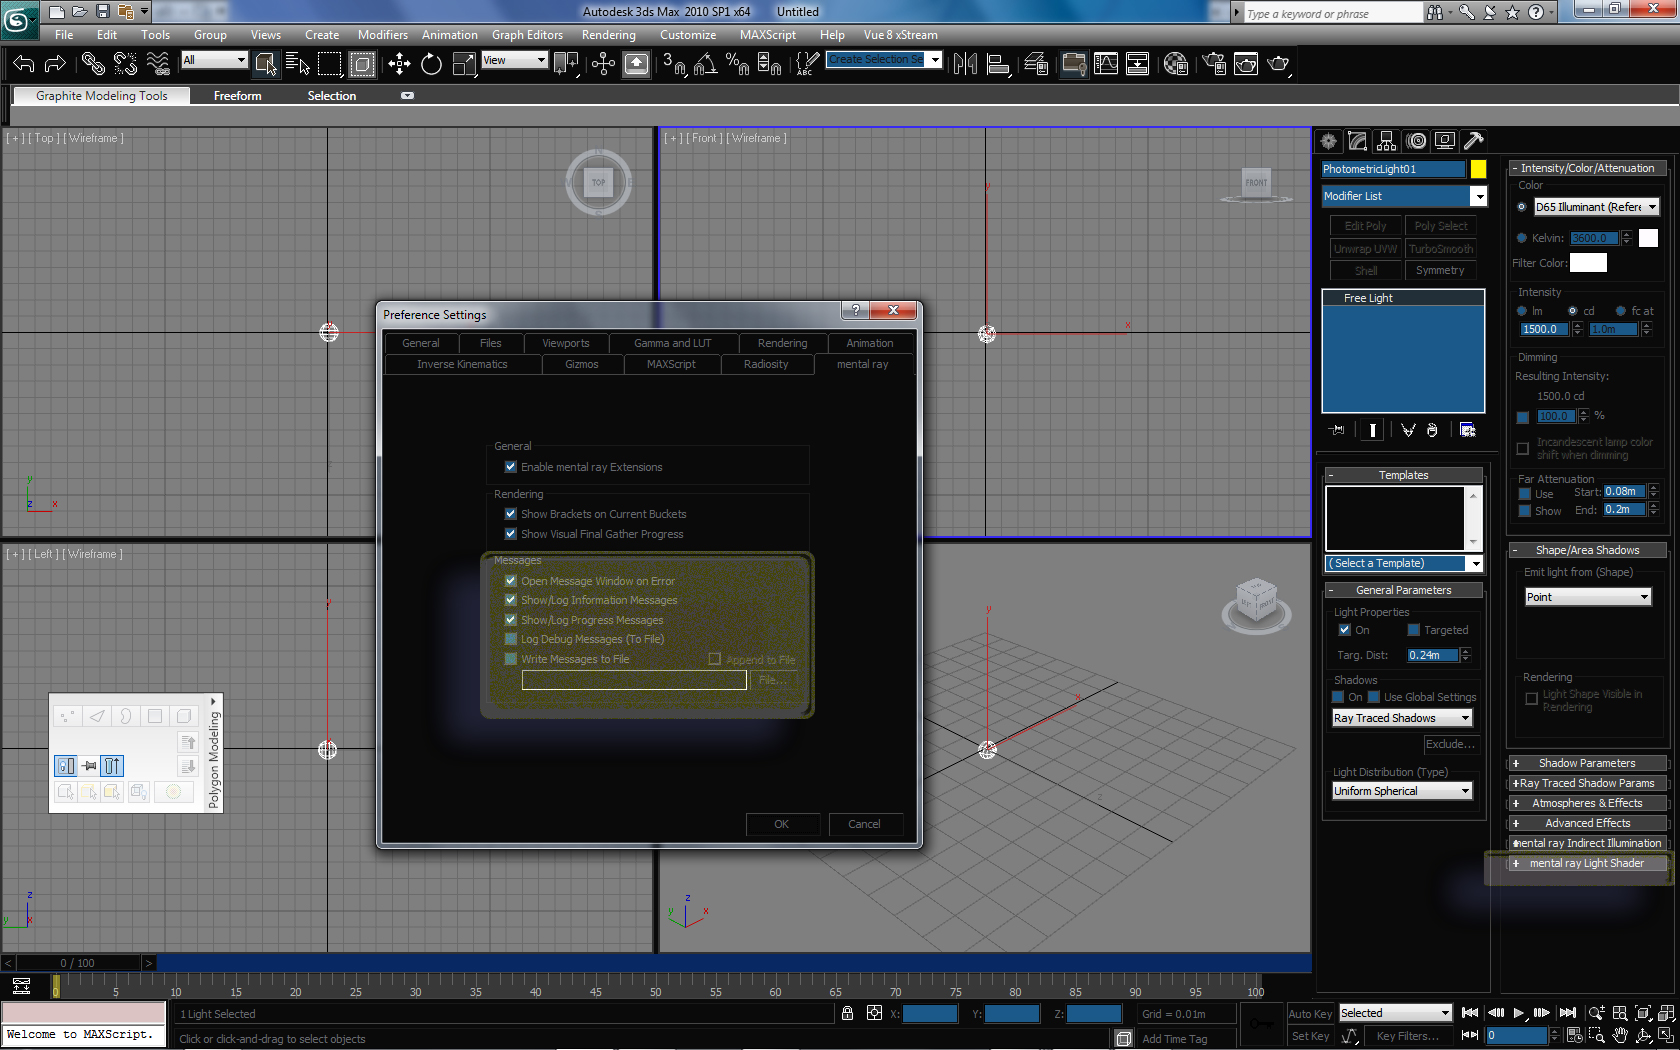Click the Quick Render teapot icon
1680x1050 pixels.
[1278, 64]
